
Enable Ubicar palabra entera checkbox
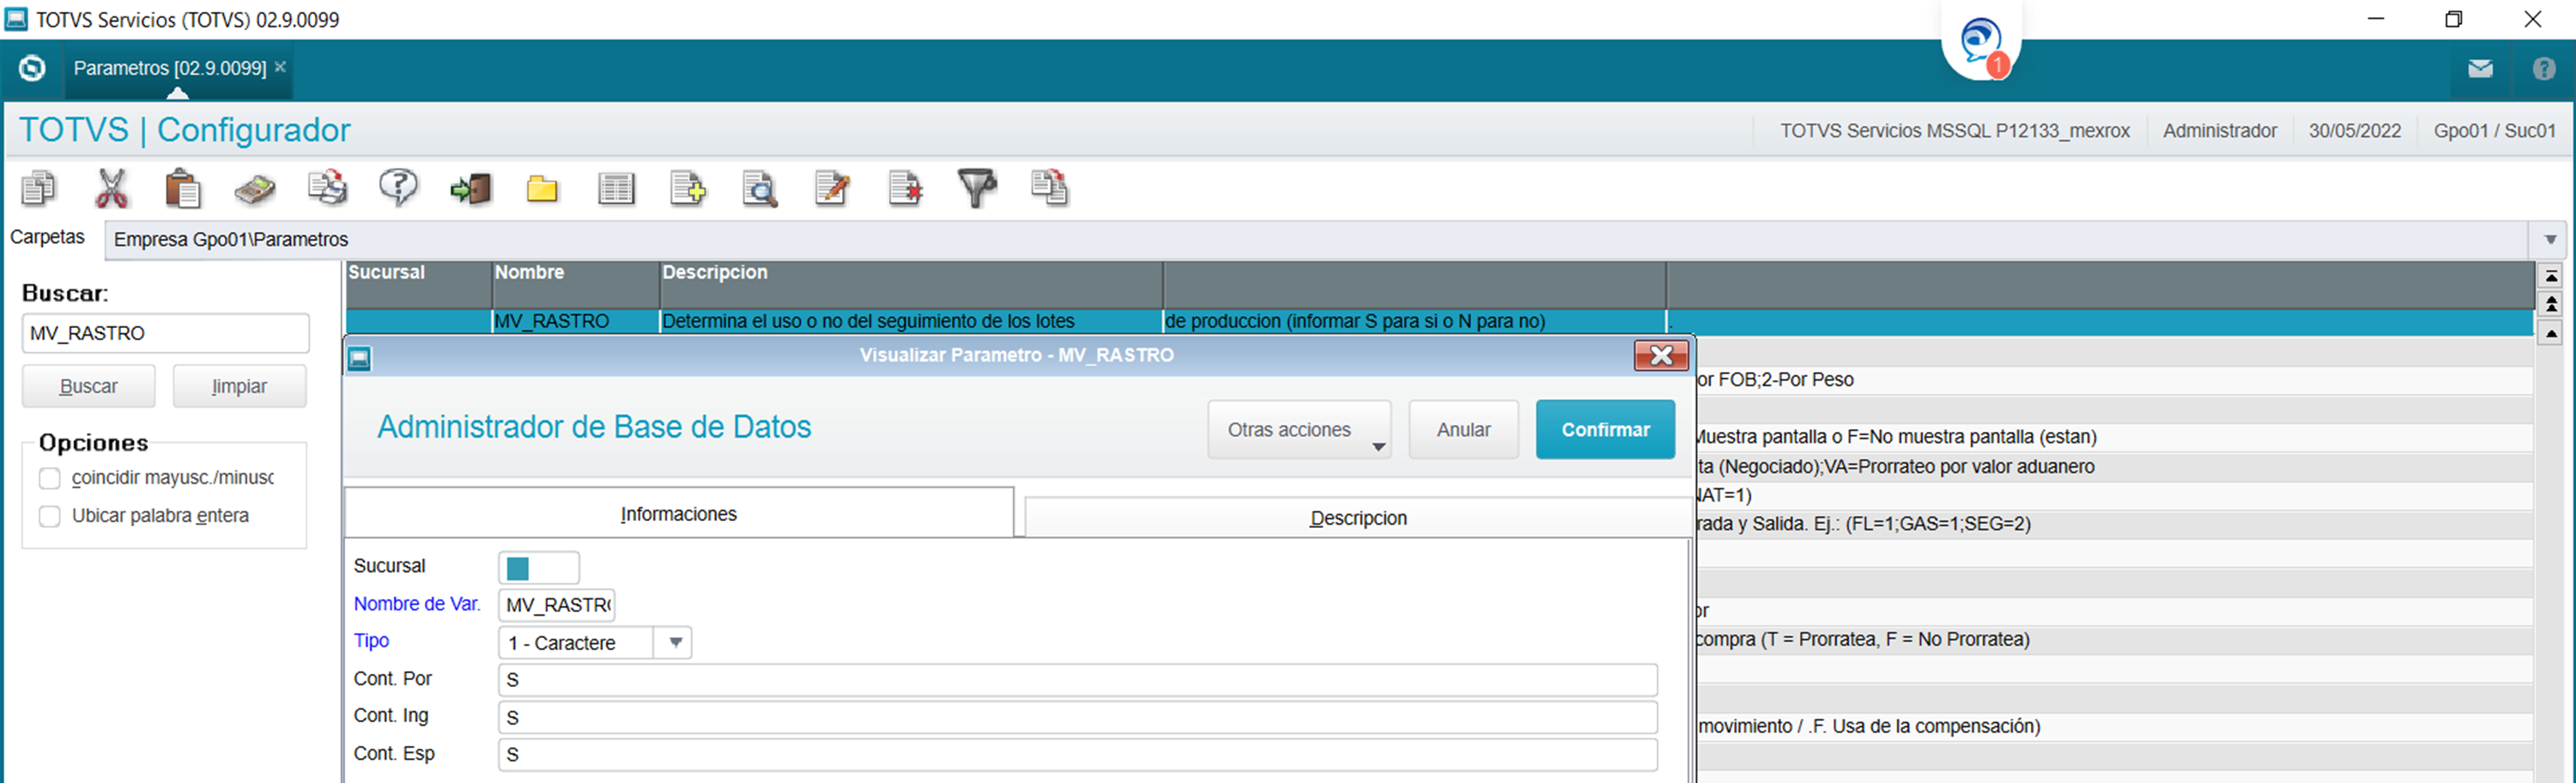pos(50,516)
